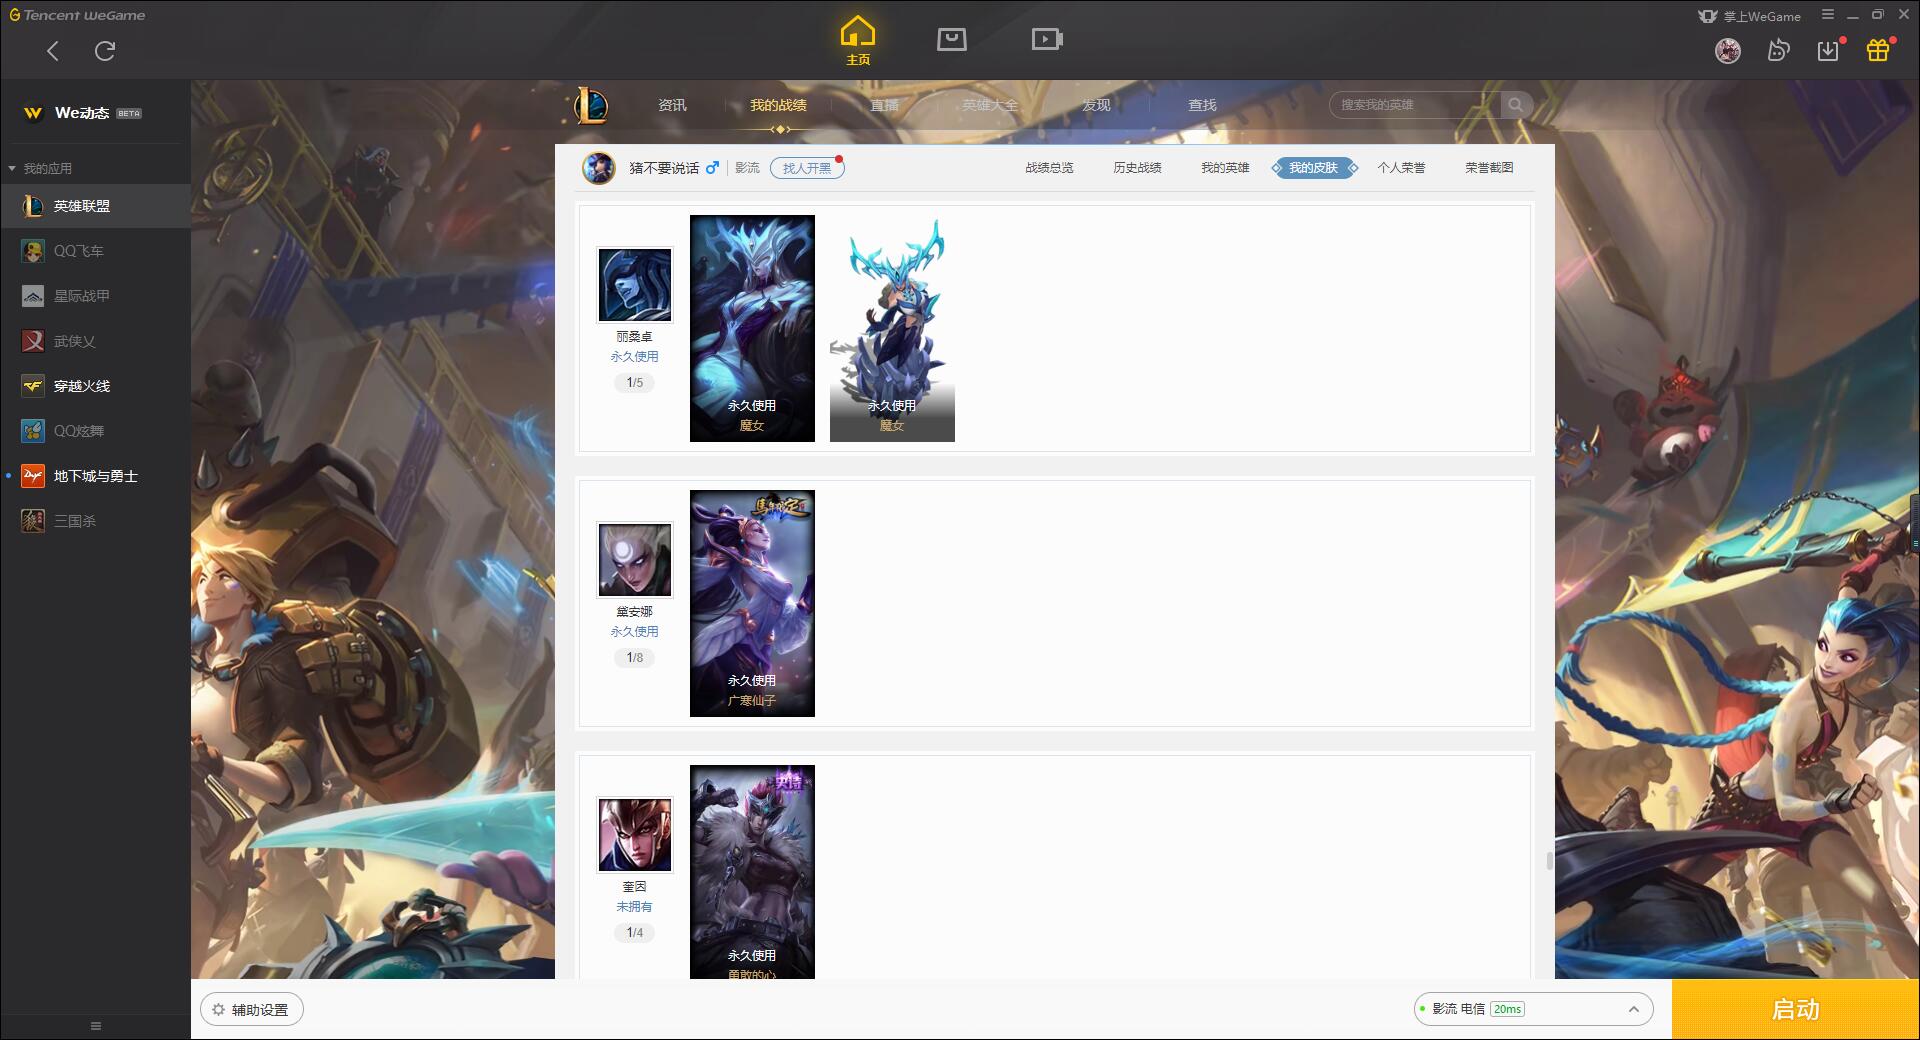1920x1040 pixels.
Task: Click the League of Legends logo icon
Action: pyautogui.click(x=590, y=105)
